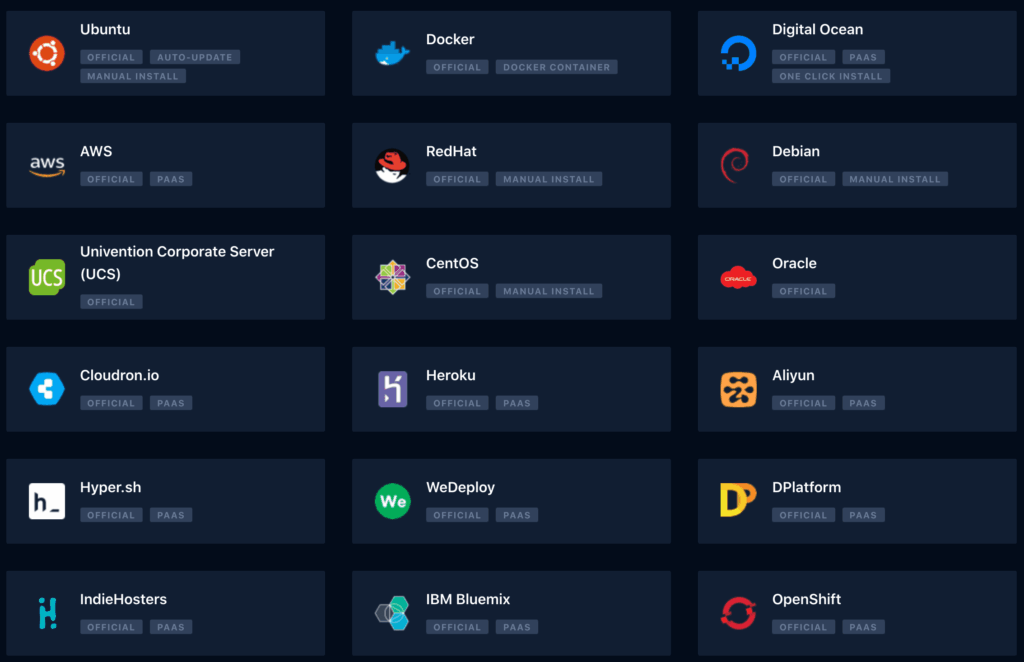Select the RedHat logo icon
The height and width of the screenshot is (662, 1024).
click(392, 165)
